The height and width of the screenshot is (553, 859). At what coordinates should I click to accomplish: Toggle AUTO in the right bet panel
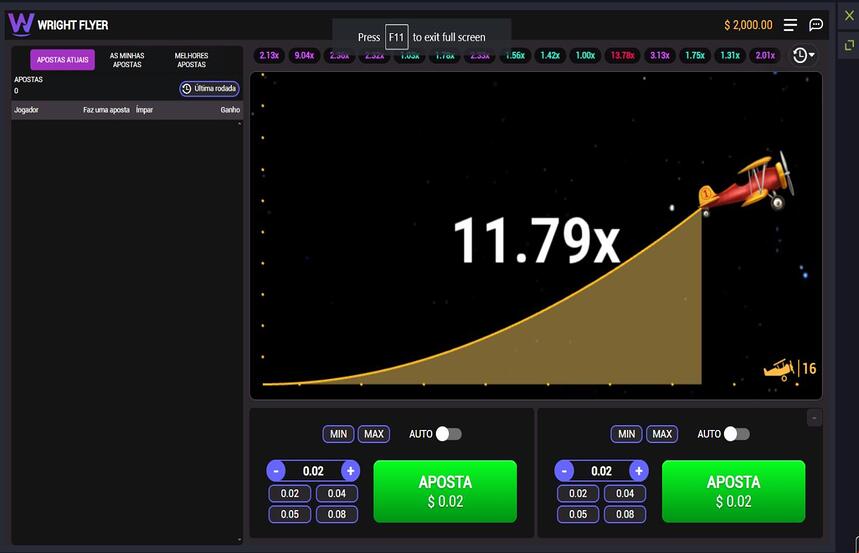coord(737,434)
